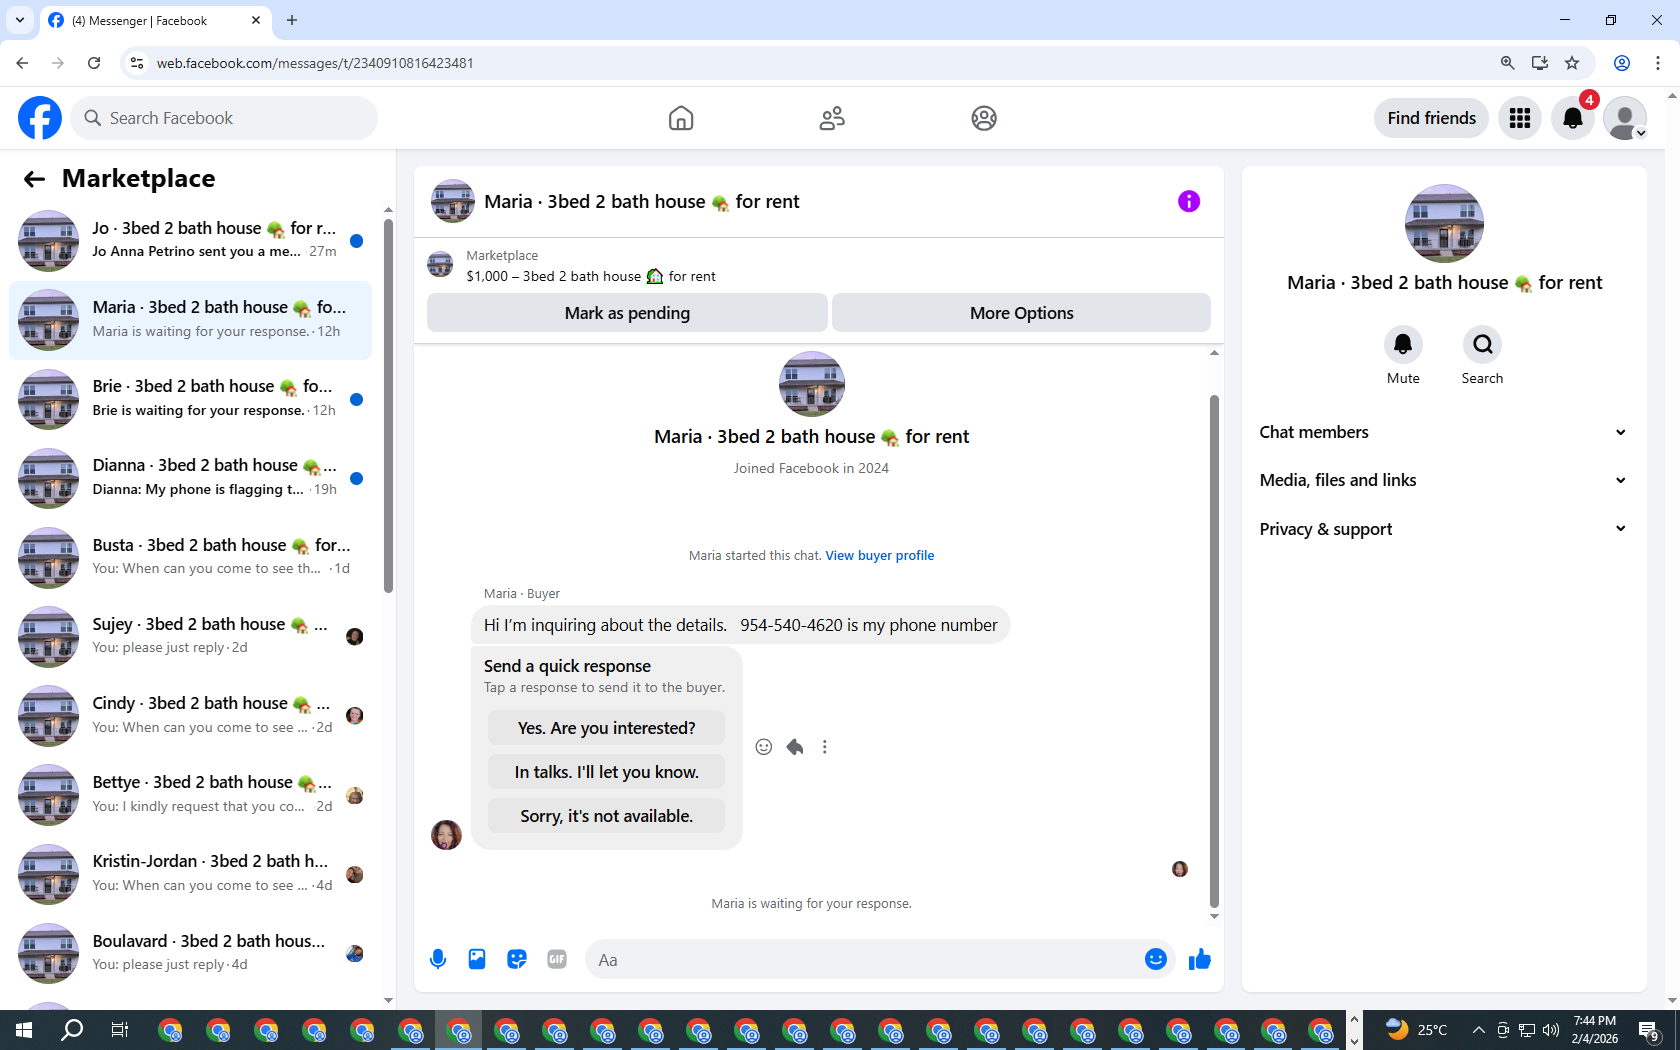1680x1050 pixels.
Task: Open Boulavard conversation in list
Action: click(190, 954)
